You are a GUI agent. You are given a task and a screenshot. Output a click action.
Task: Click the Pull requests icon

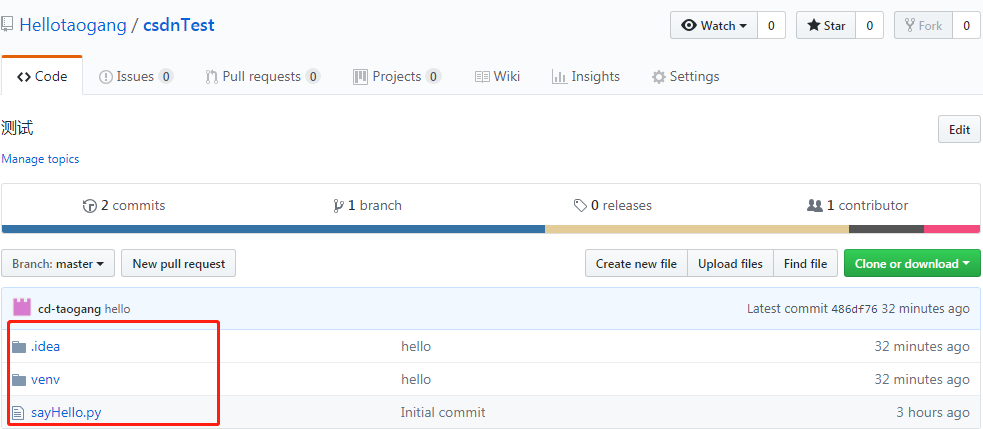pos(212,77)
